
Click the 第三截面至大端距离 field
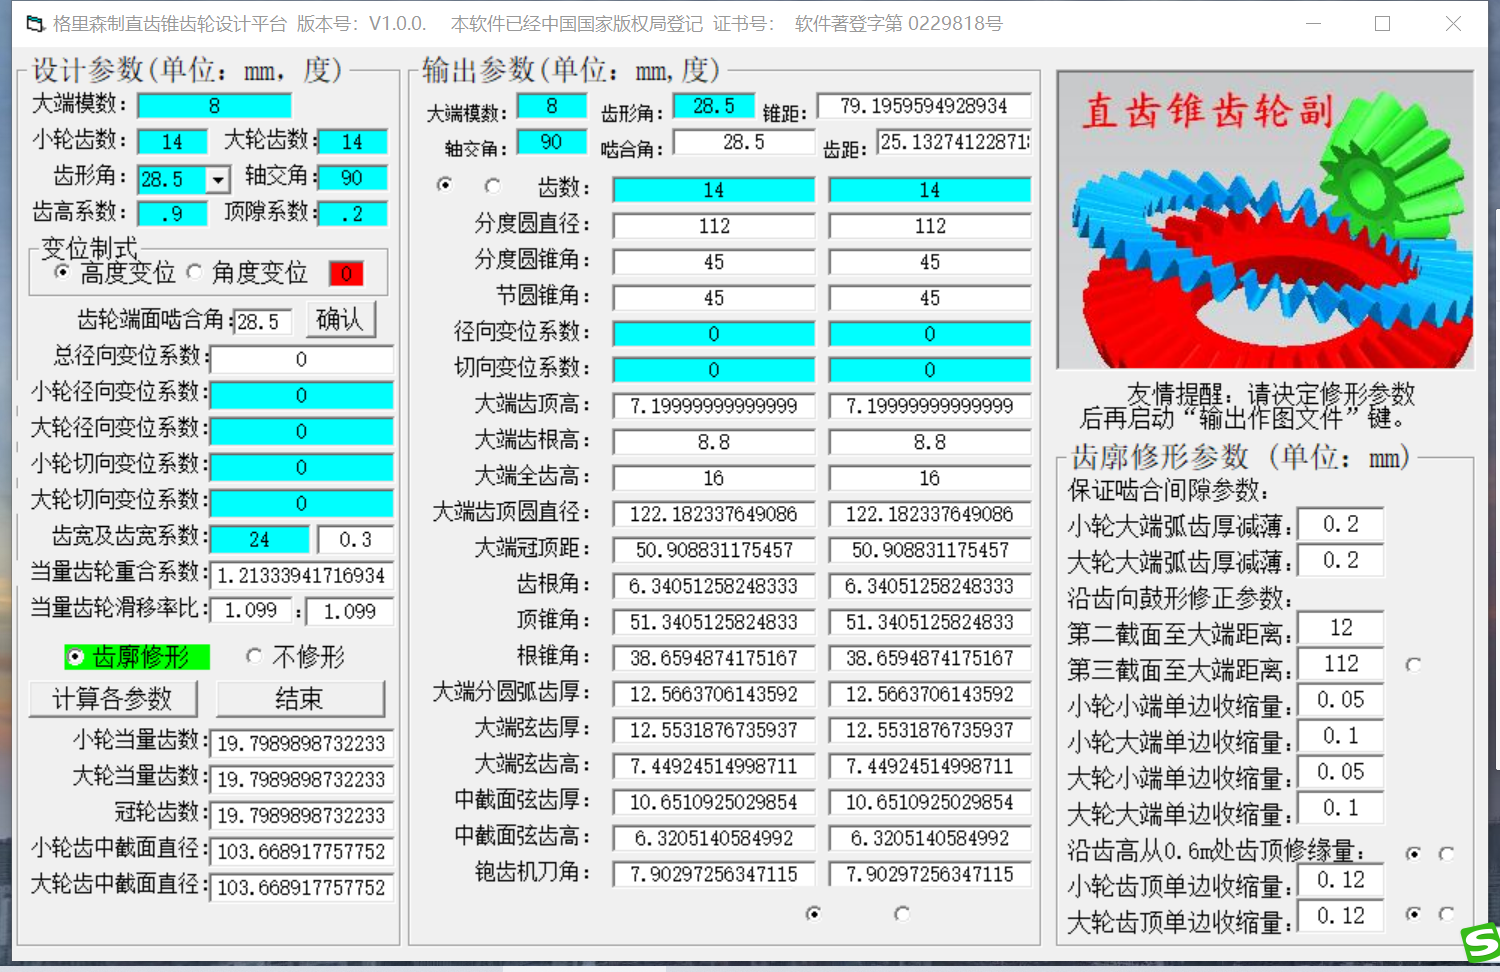click(1341, 664)
